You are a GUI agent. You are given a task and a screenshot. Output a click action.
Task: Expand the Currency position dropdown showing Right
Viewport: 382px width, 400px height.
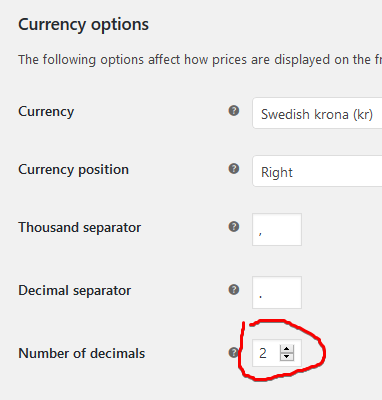click(317, 171)
